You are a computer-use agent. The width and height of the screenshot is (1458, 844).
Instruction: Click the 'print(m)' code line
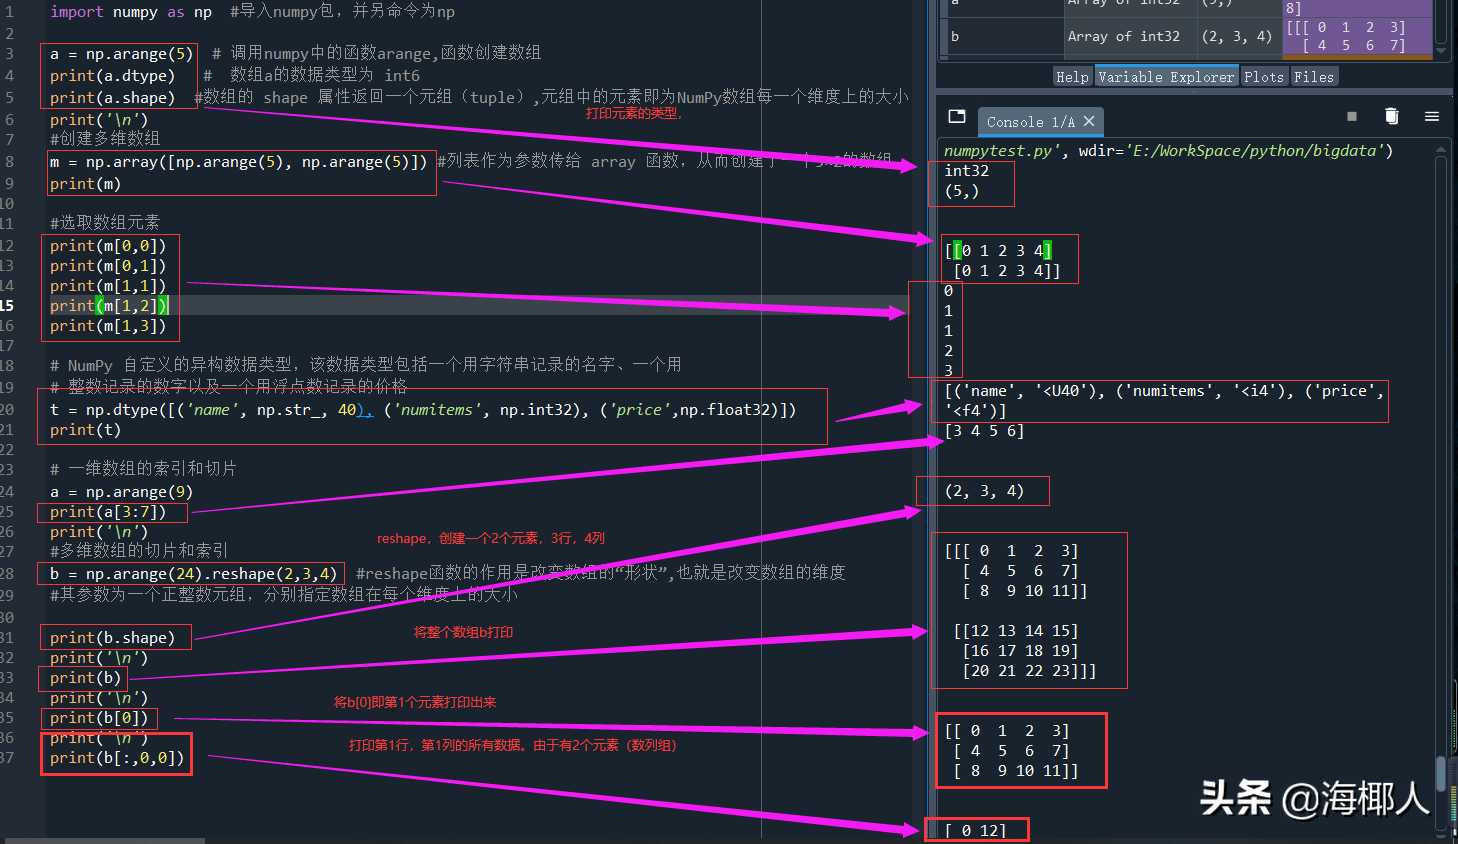click(x=86, y=183)
